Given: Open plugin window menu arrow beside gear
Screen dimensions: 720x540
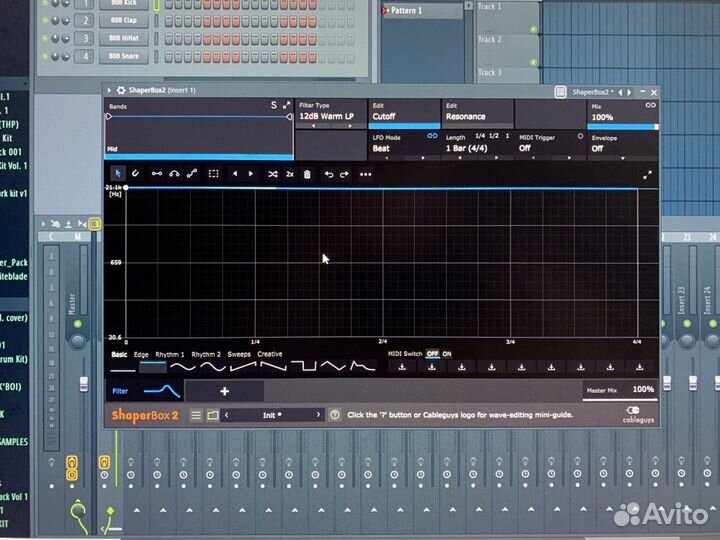Looking at the screenshot, I should point(109,90).
